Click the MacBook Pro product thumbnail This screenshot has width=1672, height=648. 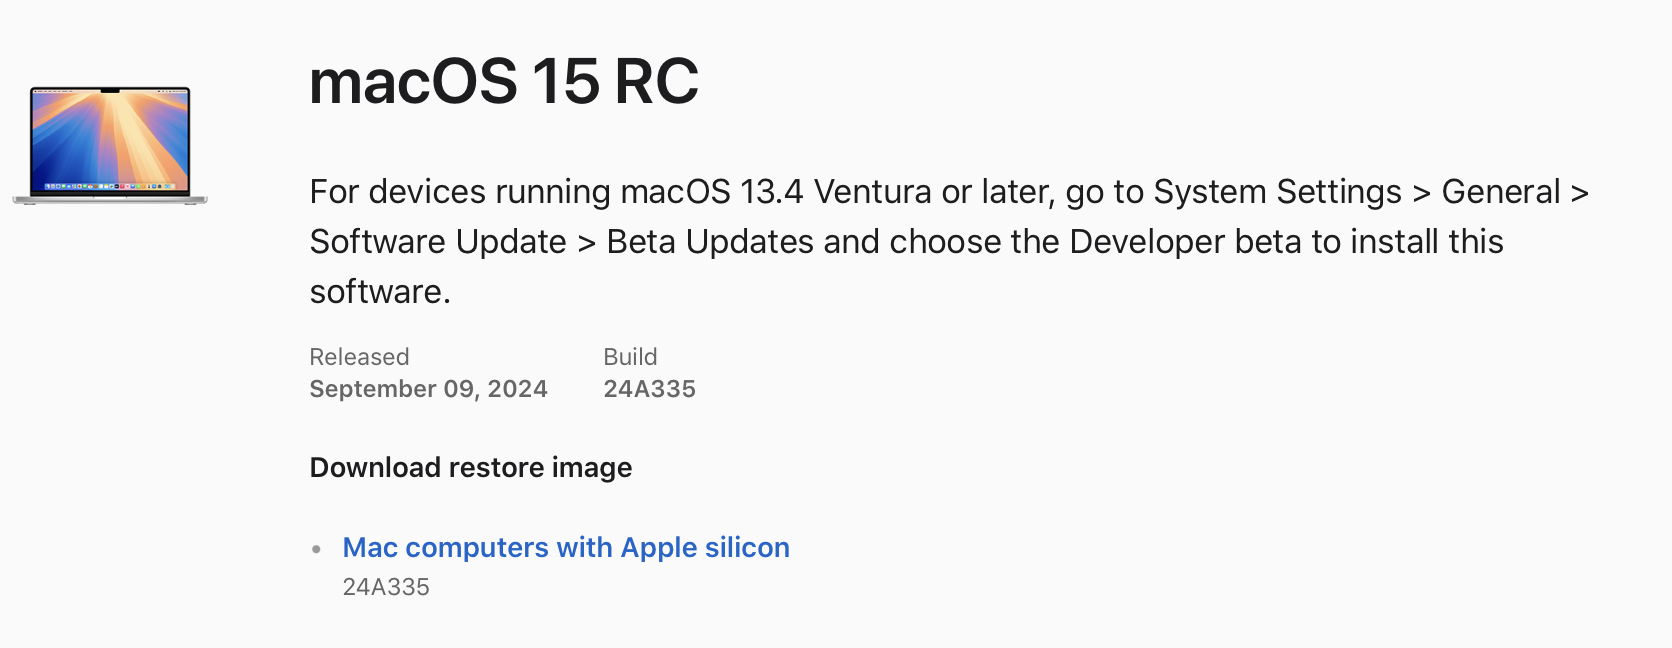110,145
